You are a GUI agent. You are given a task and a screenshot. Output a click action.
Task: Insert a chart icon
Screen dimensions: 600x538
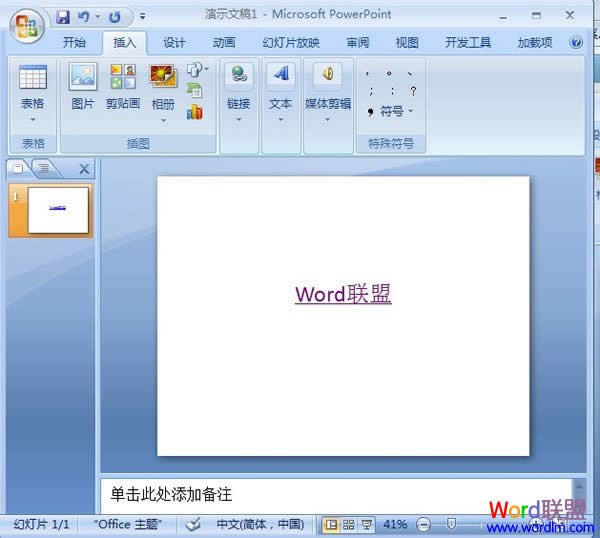[194, 112]
